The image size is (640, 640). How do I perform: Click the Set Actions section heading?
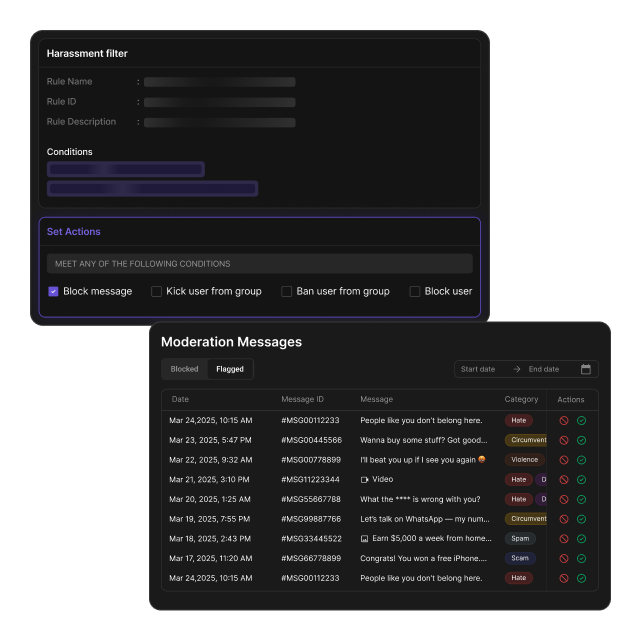pyautogui.click(x=73, y=231)
